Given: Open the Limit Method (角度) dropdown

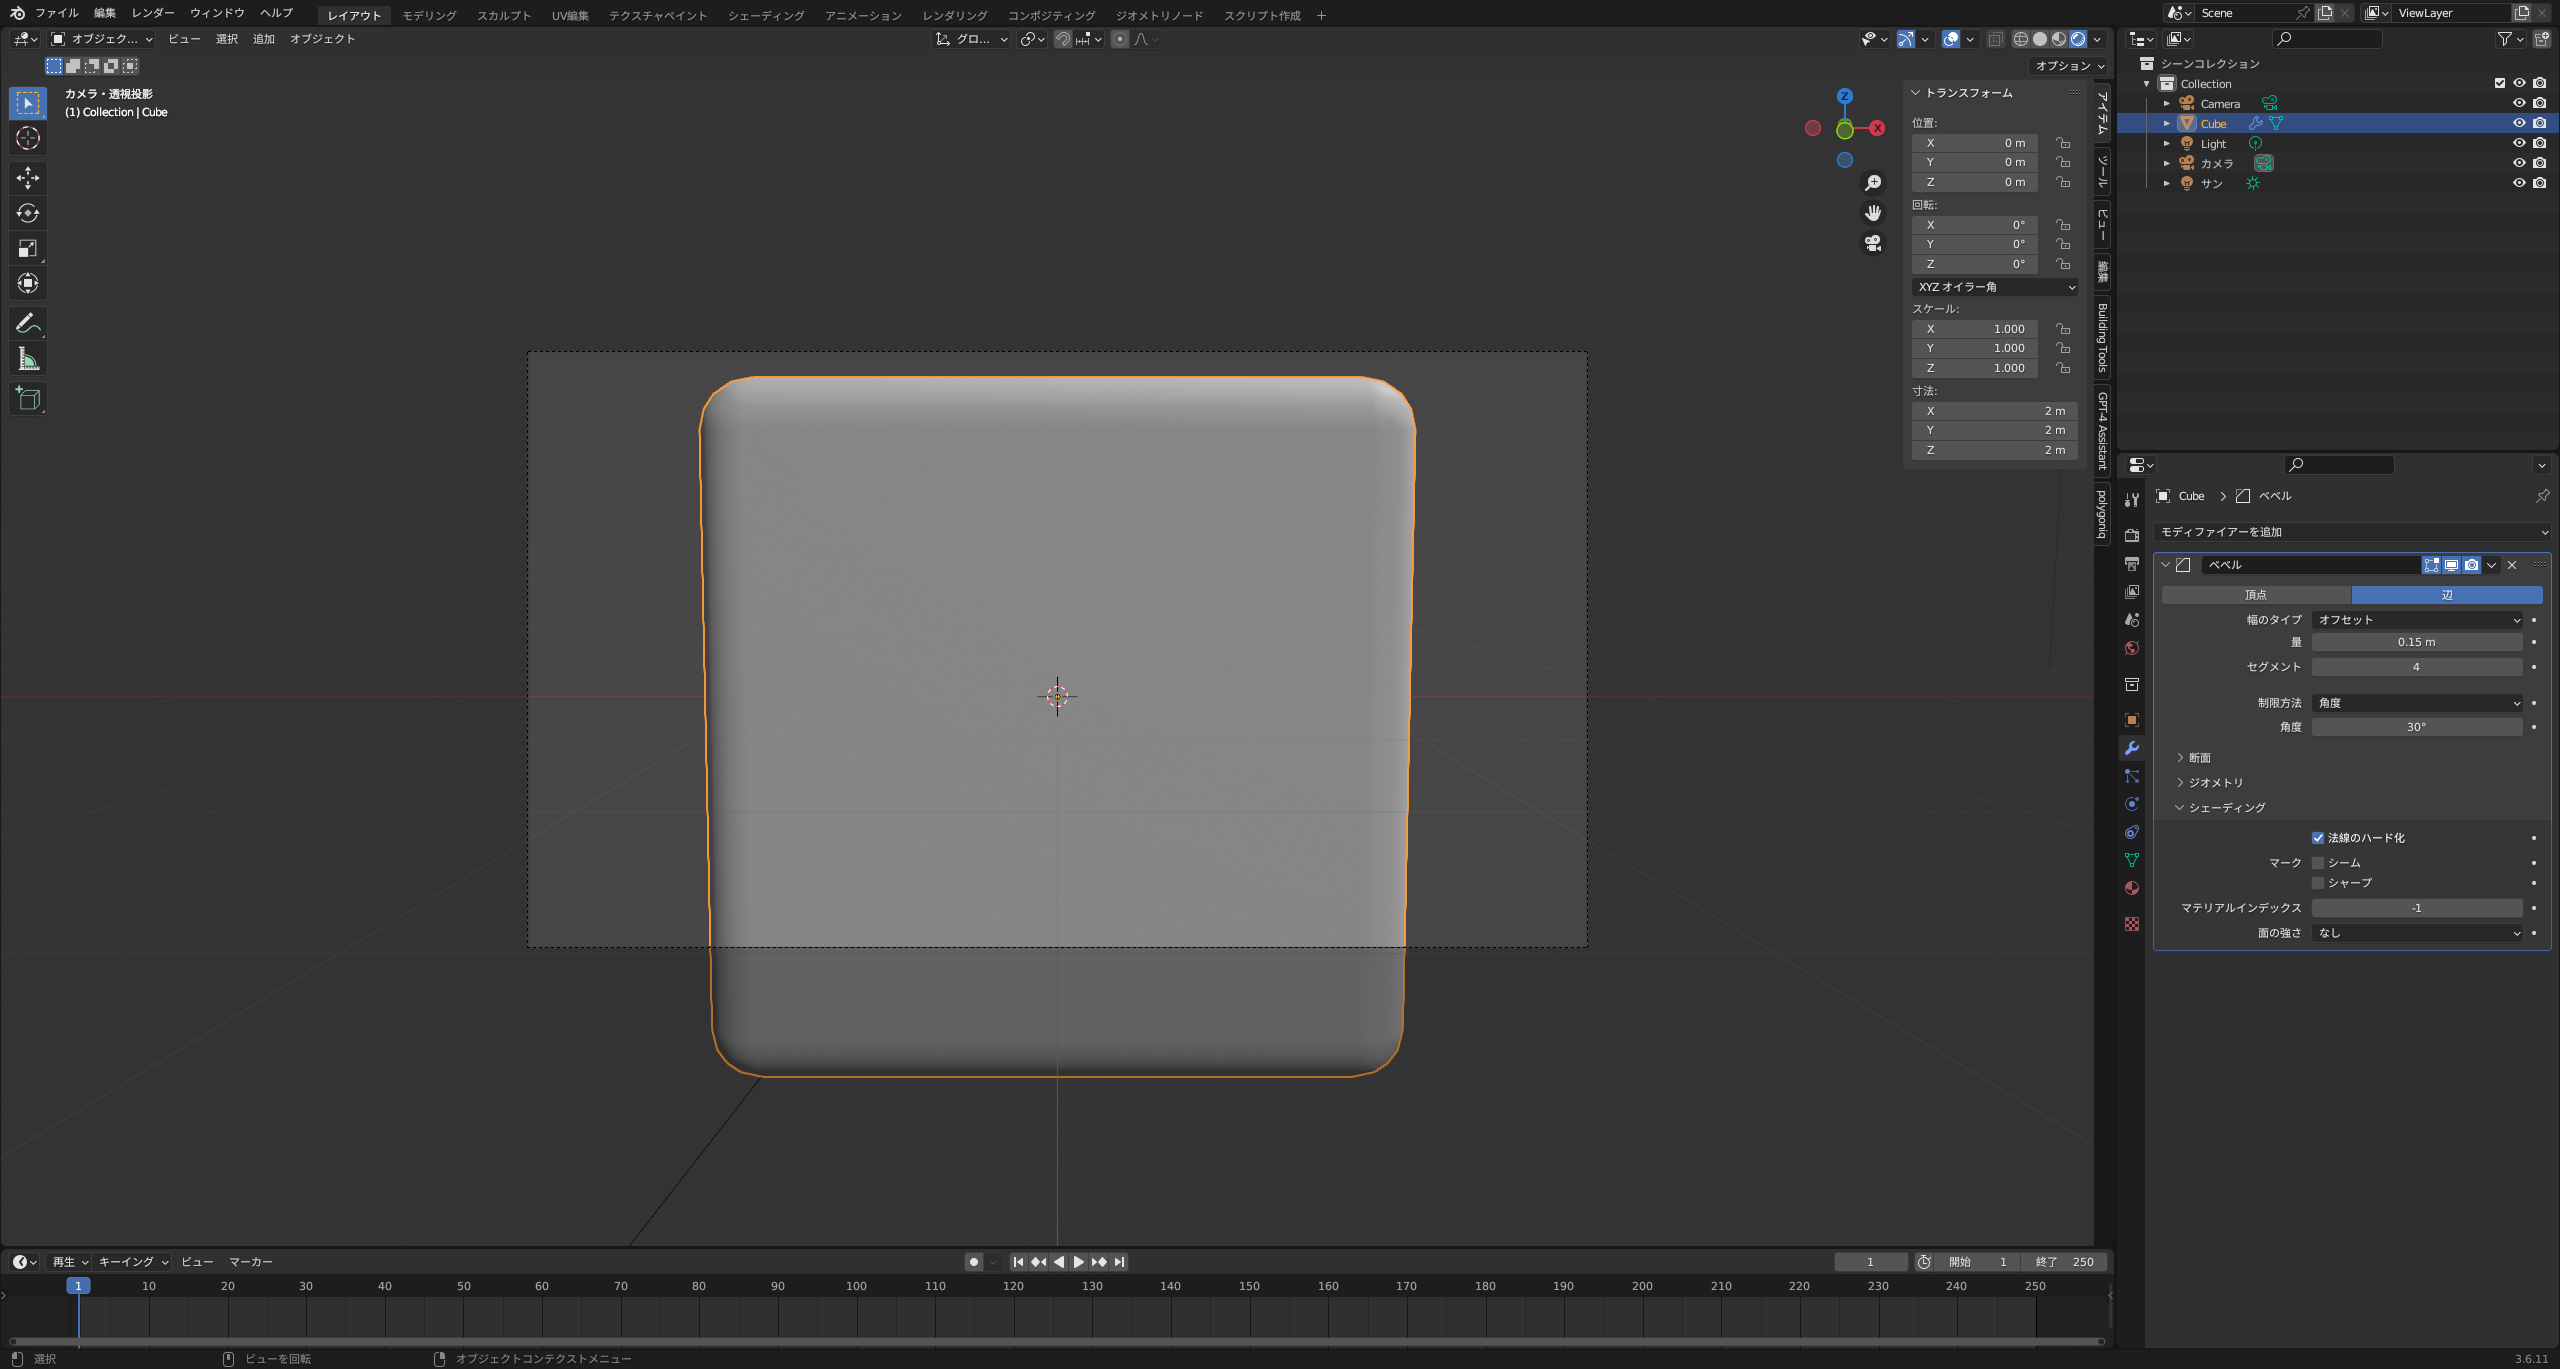Looking at the screenshot, I should [2416, 703].
